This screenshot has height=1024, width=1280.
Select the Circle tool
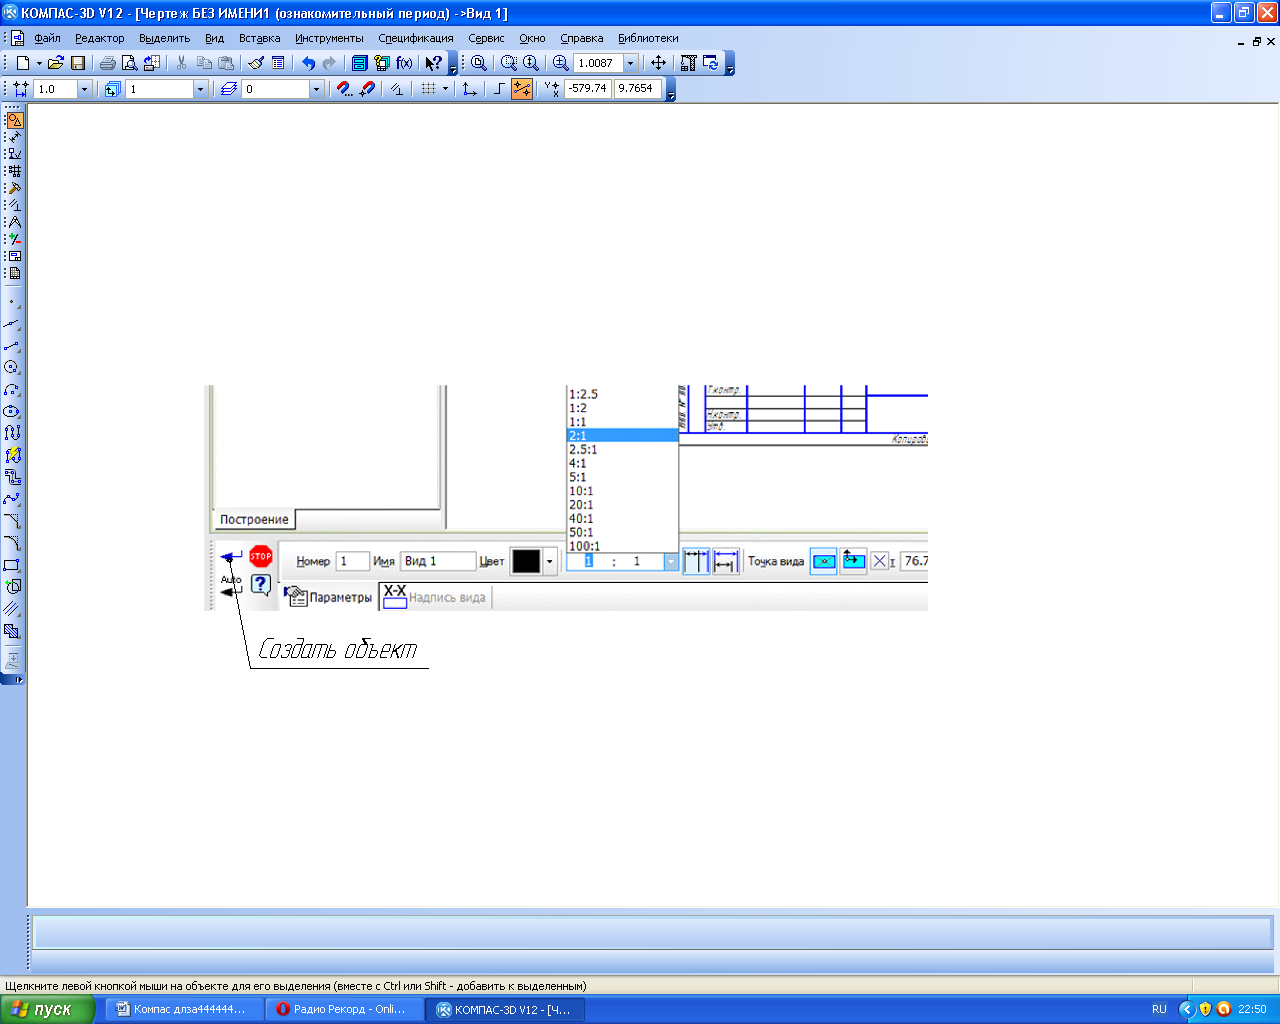point(12,367)
